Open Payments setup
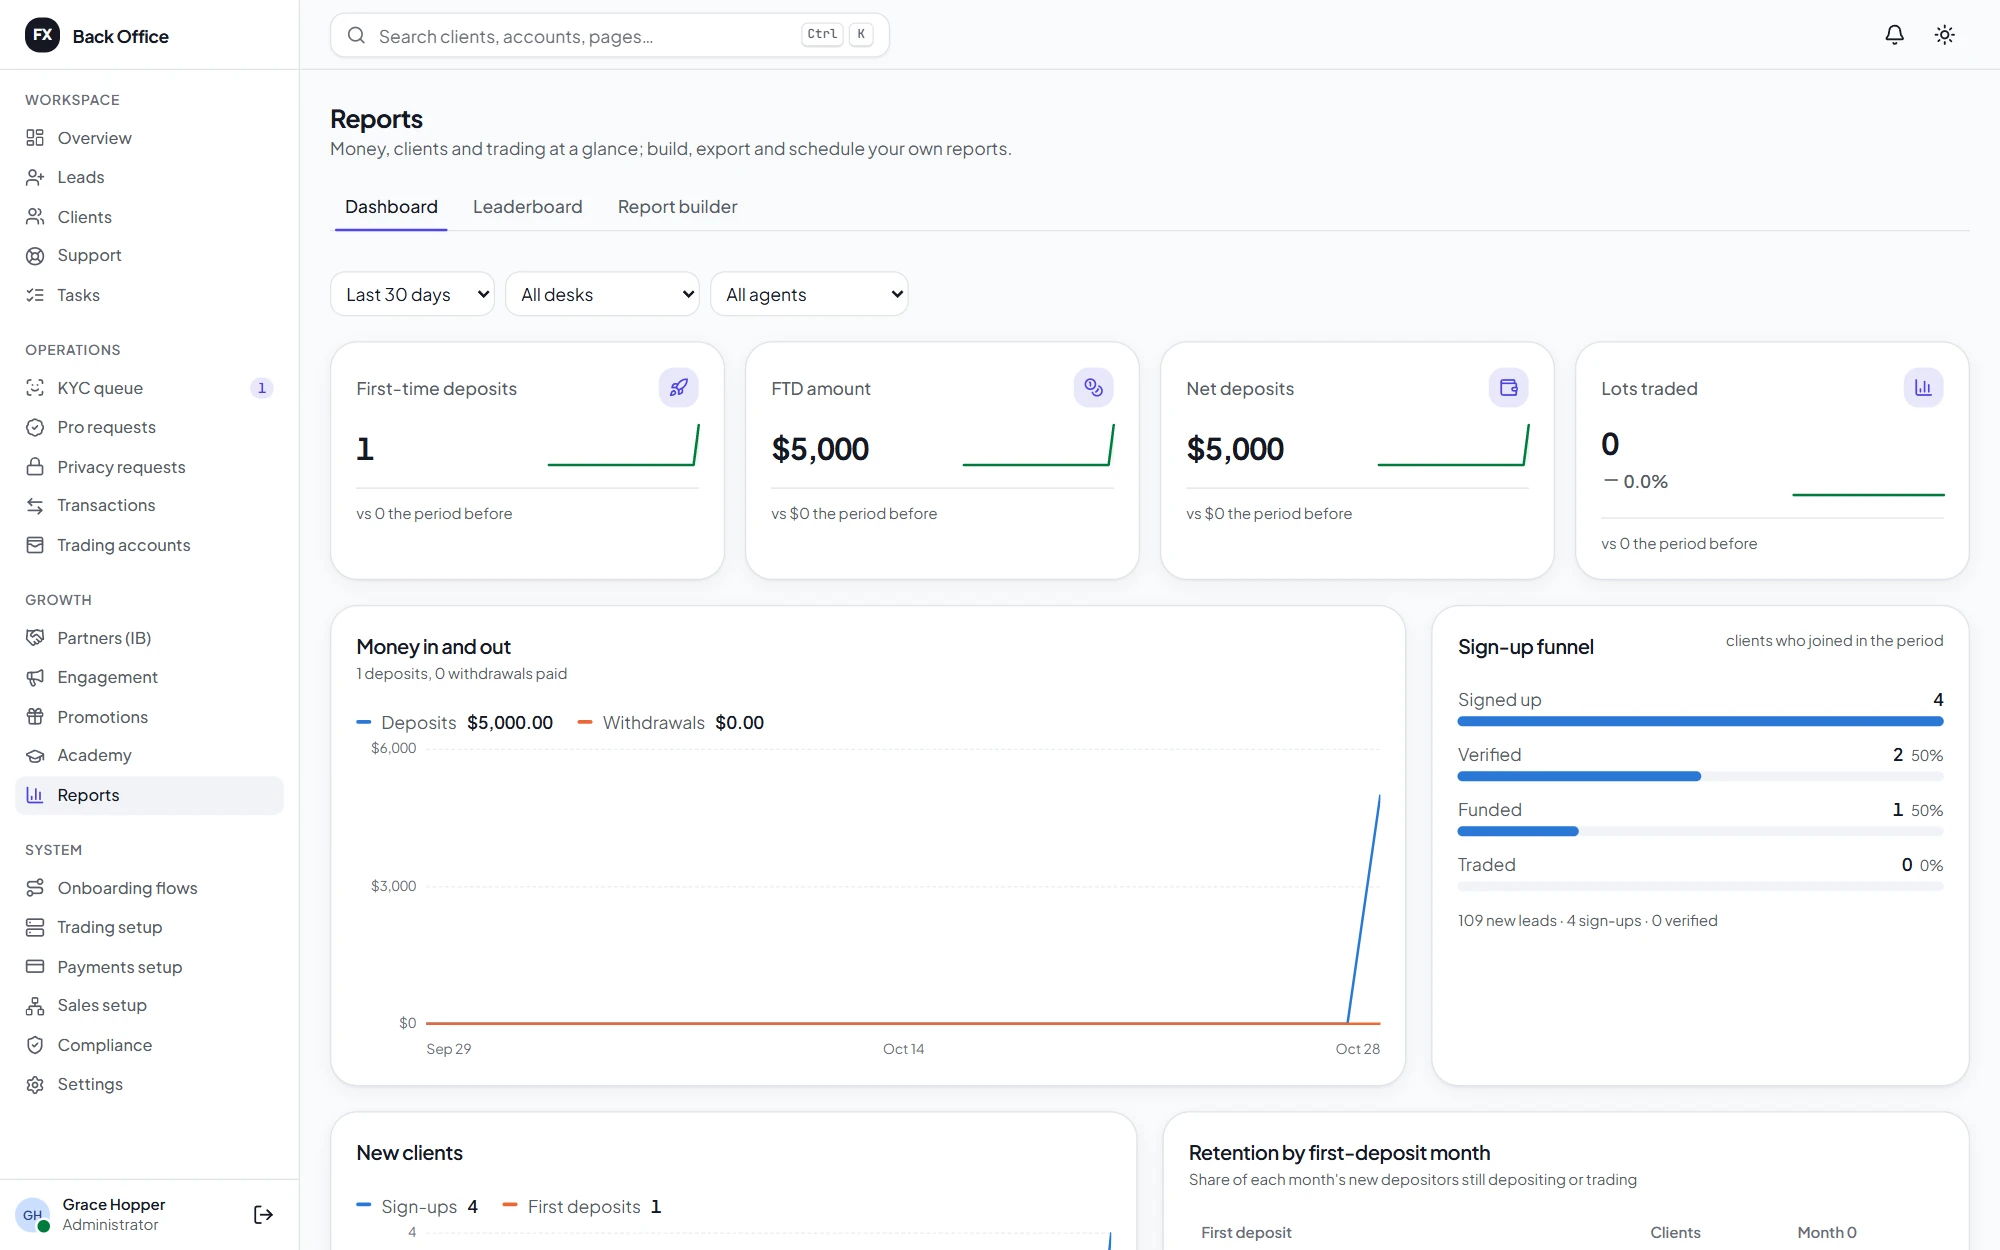Screen dimensions: 2000x1250 [149, 967]
